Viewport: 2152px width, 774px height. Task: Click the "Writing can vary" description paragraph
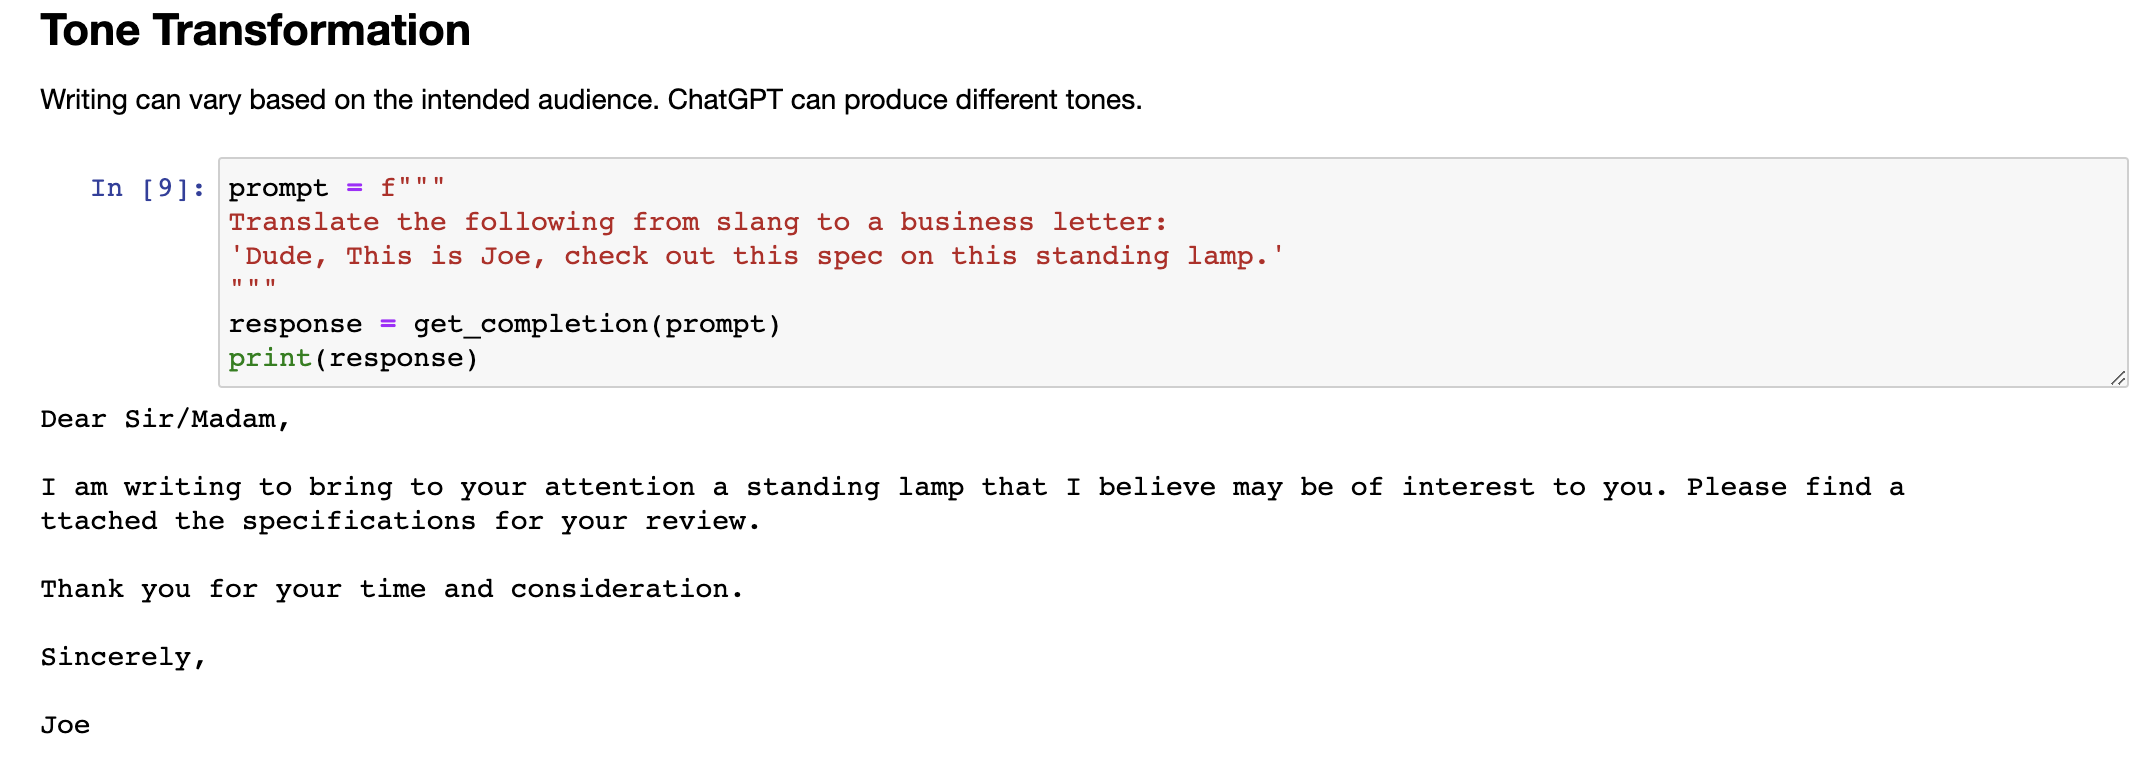pos(590,100)
